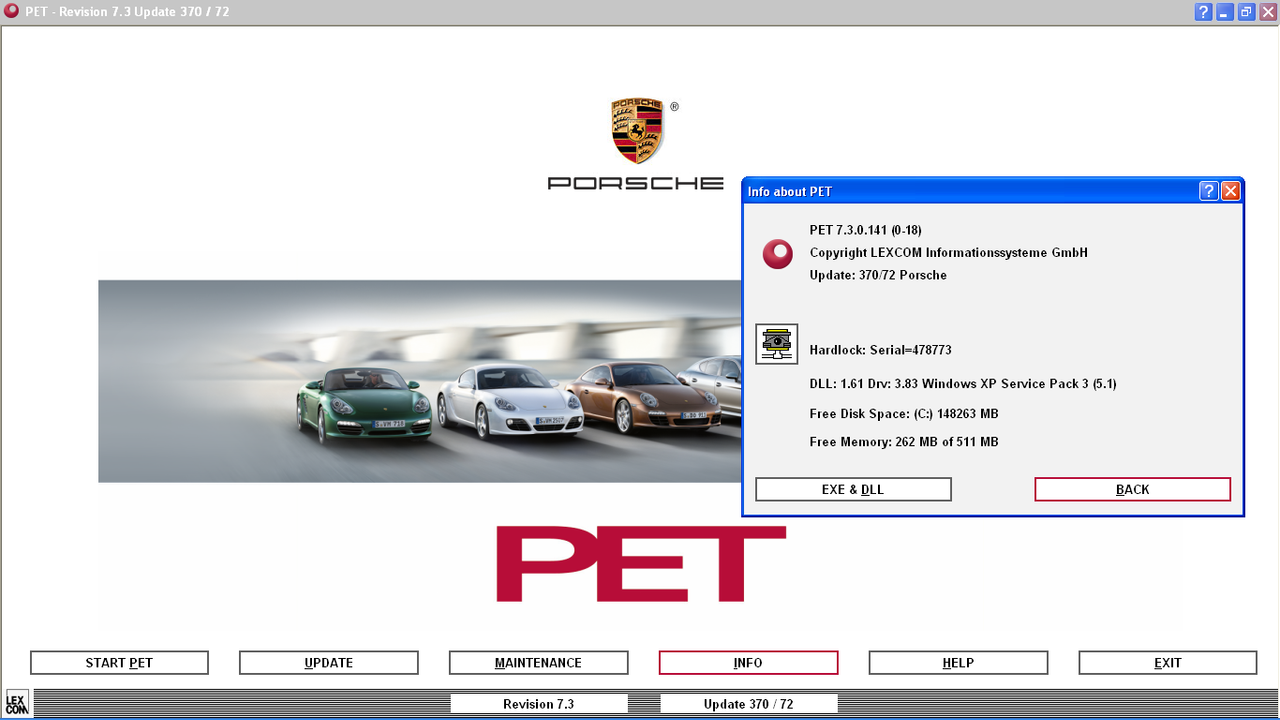Viewport: 1280px width, 720px height.
Task: Click the PET icon in main title bar
Action: (x=12, y=11)
